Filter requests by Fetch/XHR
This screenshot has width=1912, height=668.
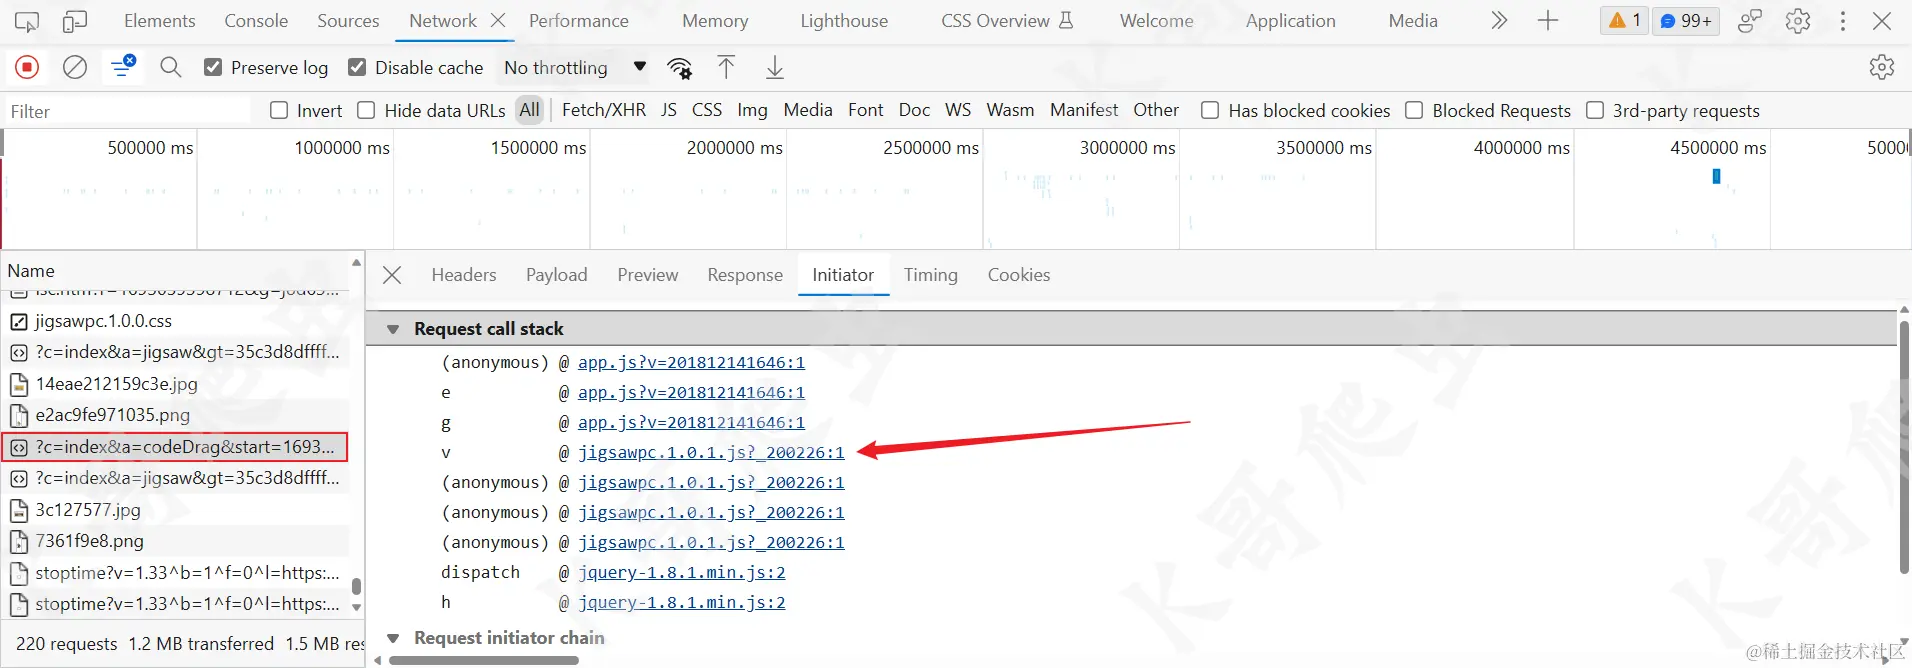click(x=604, y=110)
